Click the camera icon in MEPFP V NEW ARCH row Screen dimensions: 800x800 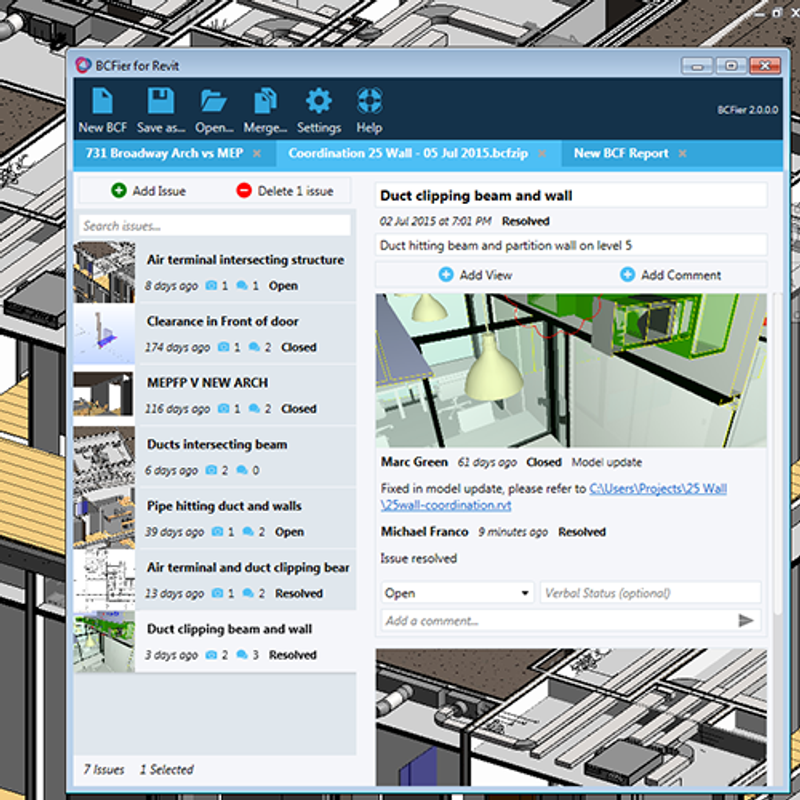(223, 409)
